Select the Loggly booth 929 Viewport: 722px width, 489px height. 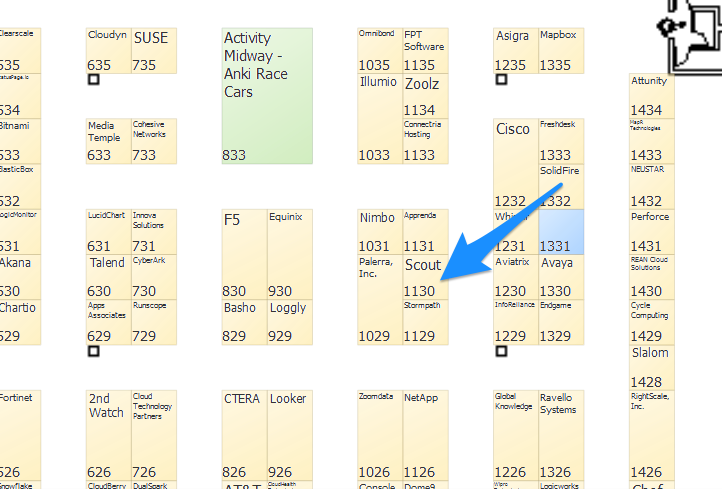pos(290,322)
